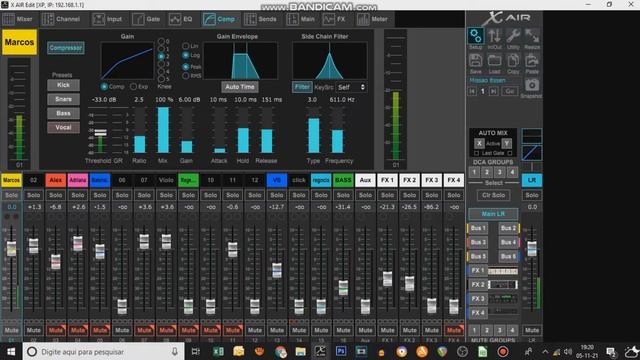640x360 pixels.
Task: Toggle the side chain Filter button
Action: pos(302,87)
